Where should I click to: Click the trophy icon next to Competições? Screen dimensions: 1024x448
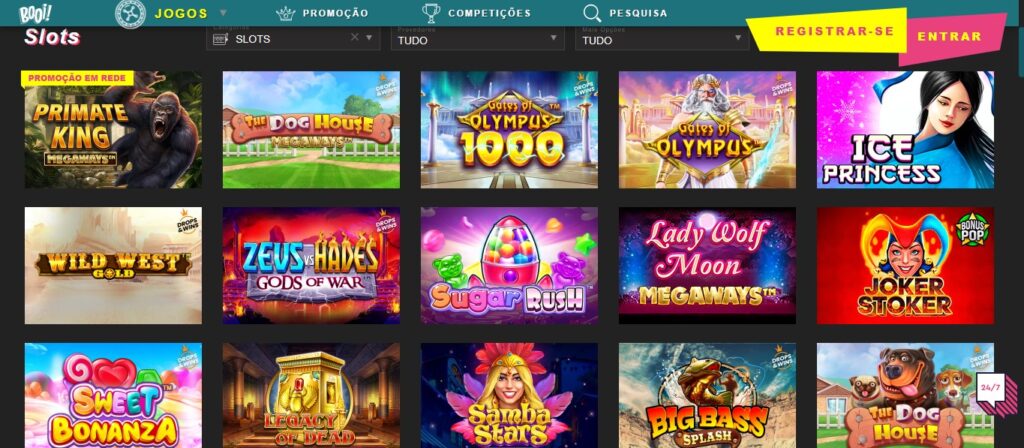point(431,13)
